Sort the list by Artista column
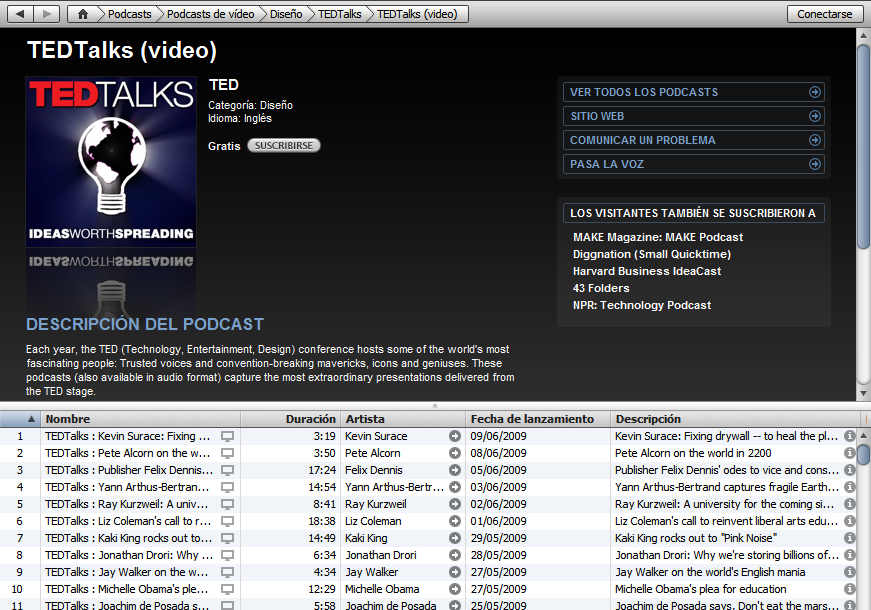This screenshot has height=610, width=871. coord(403,419)
